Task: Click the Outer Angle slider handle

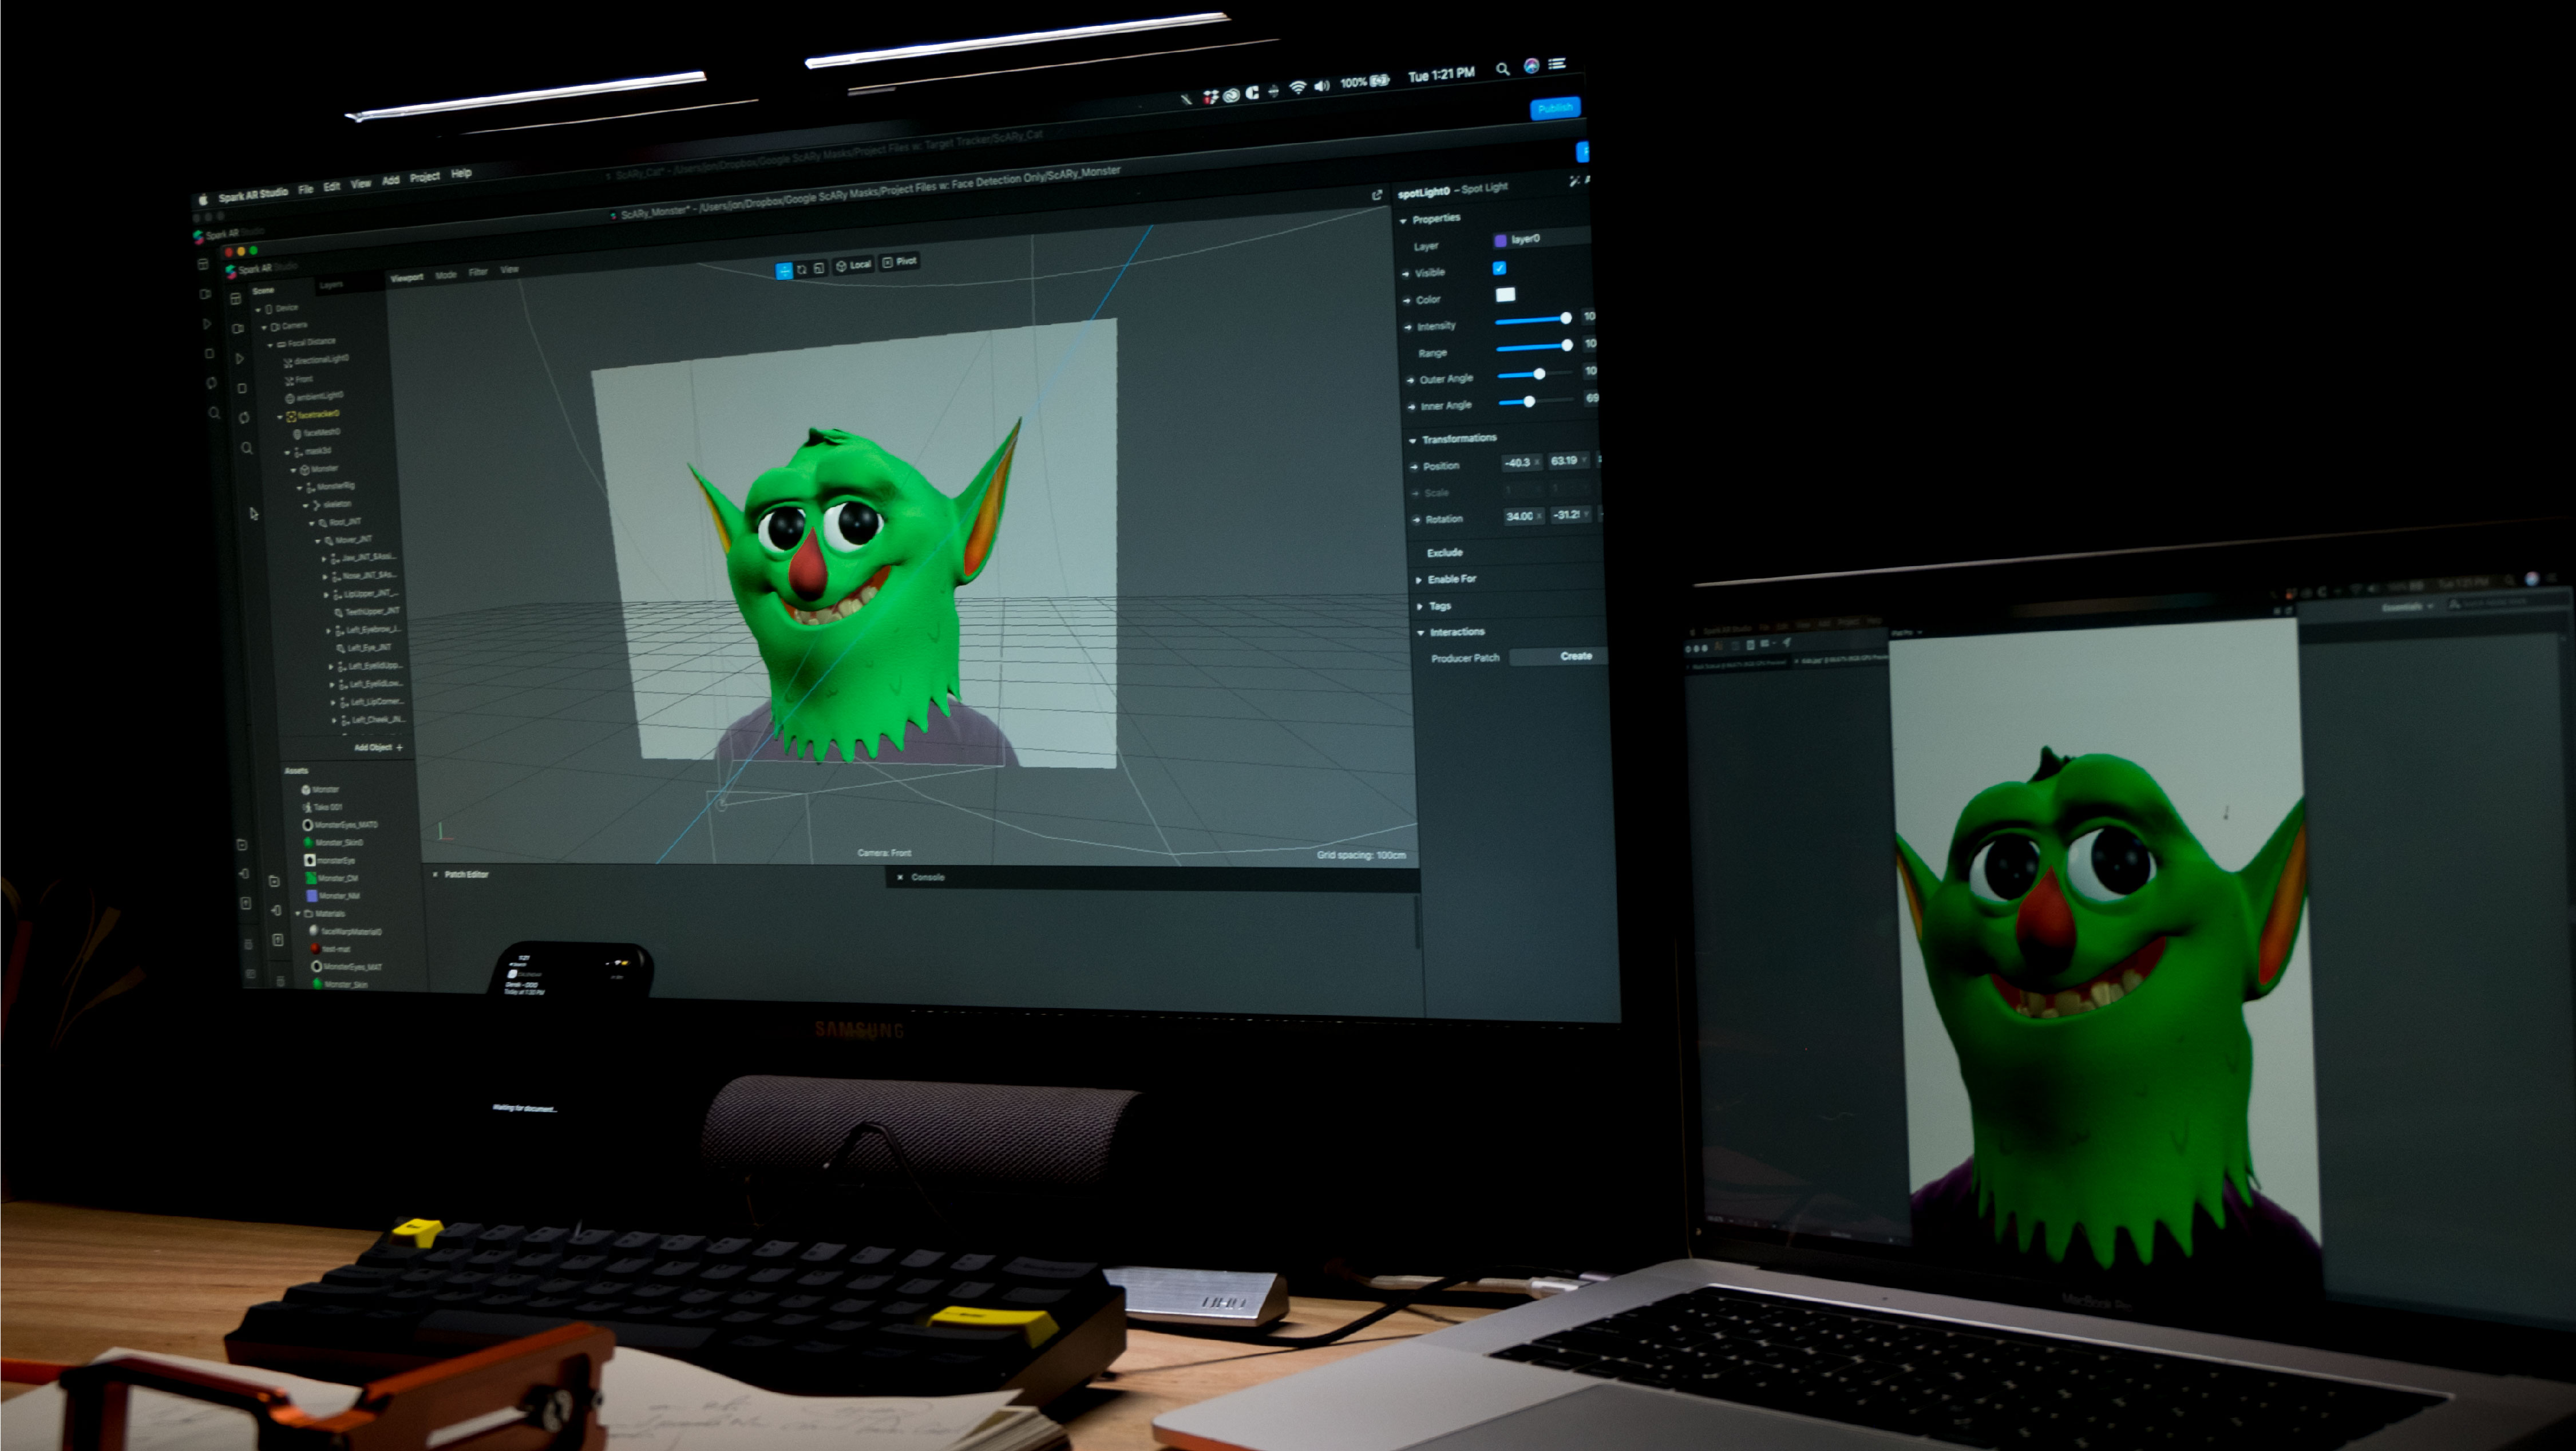Action: click(1539, 374)
